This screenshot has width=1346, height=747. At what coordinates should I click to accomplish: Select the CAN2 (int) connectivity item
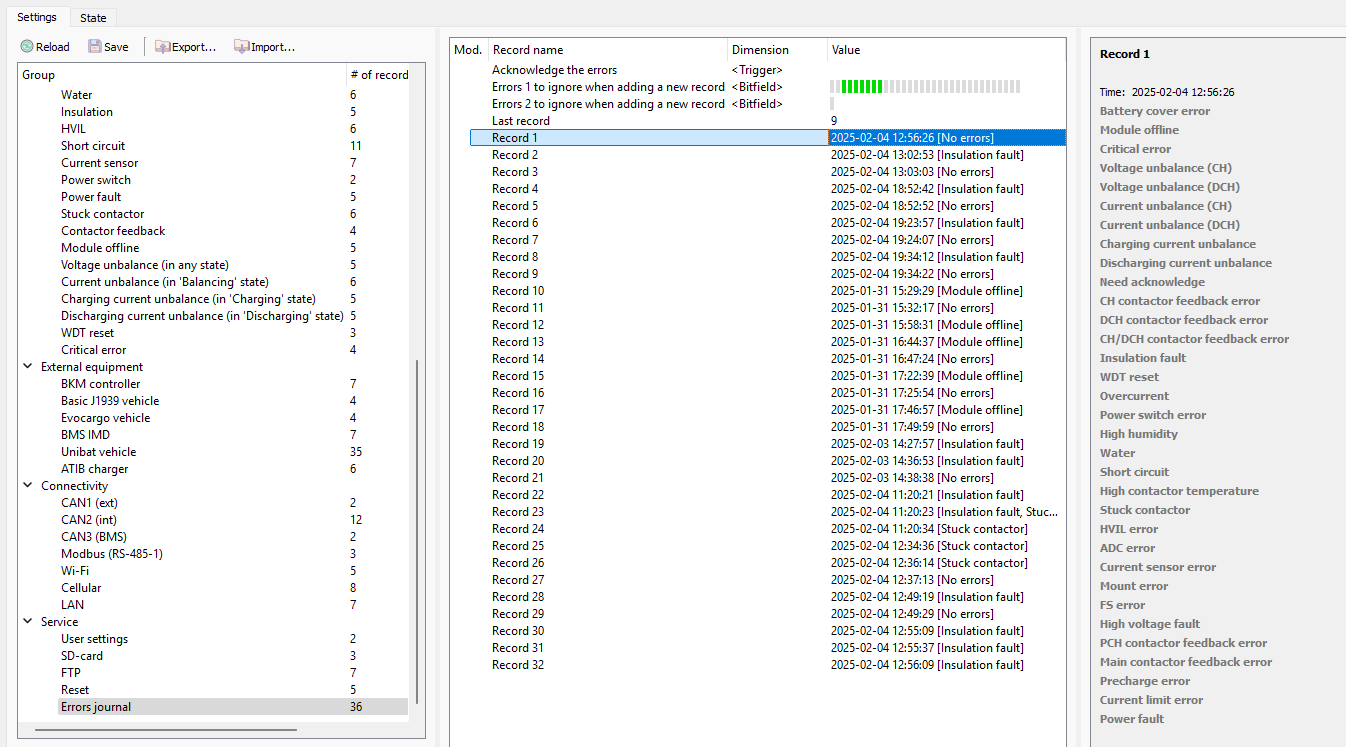pyautogui.click(x=90, y=520)
